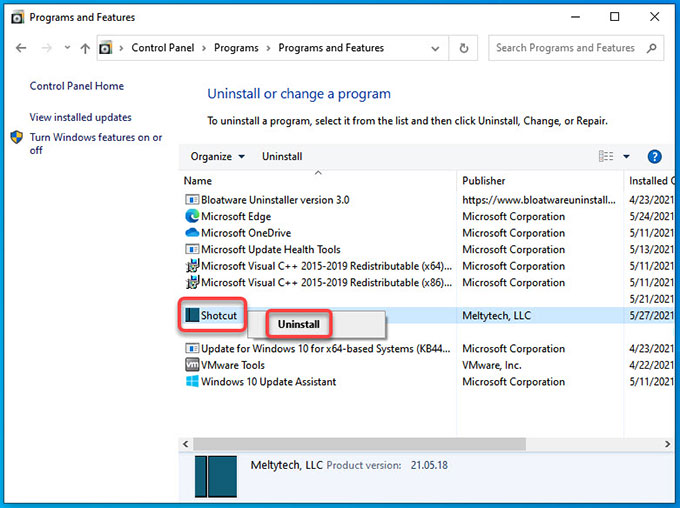Open Turn Windows features on or off
The width and height of the screenshot is (680, 508).
click(95, 144)
